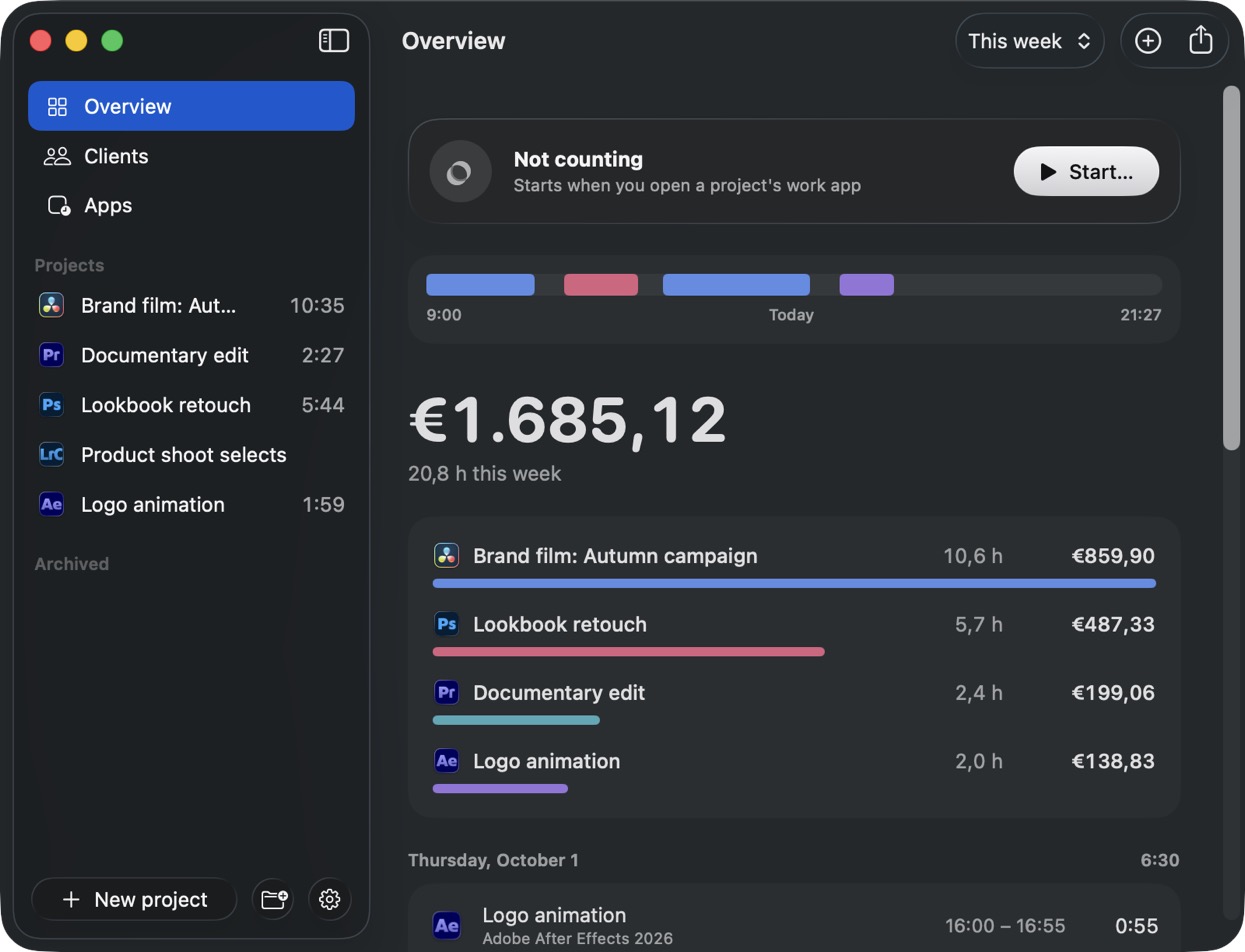1245x952 pixels.
Task: Select Logo animation project in sidebar
Action: coord(191,504)
